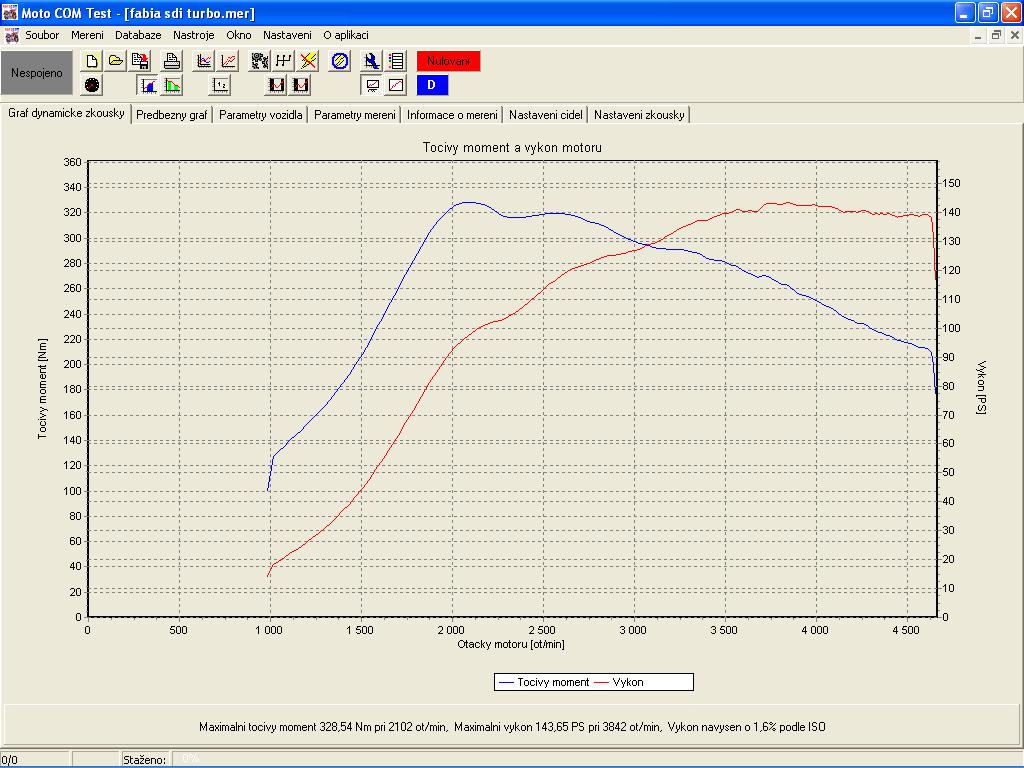Toggle the blue acceleration graph button
This screenshot has height=768, width=1024.
(148, 85)
